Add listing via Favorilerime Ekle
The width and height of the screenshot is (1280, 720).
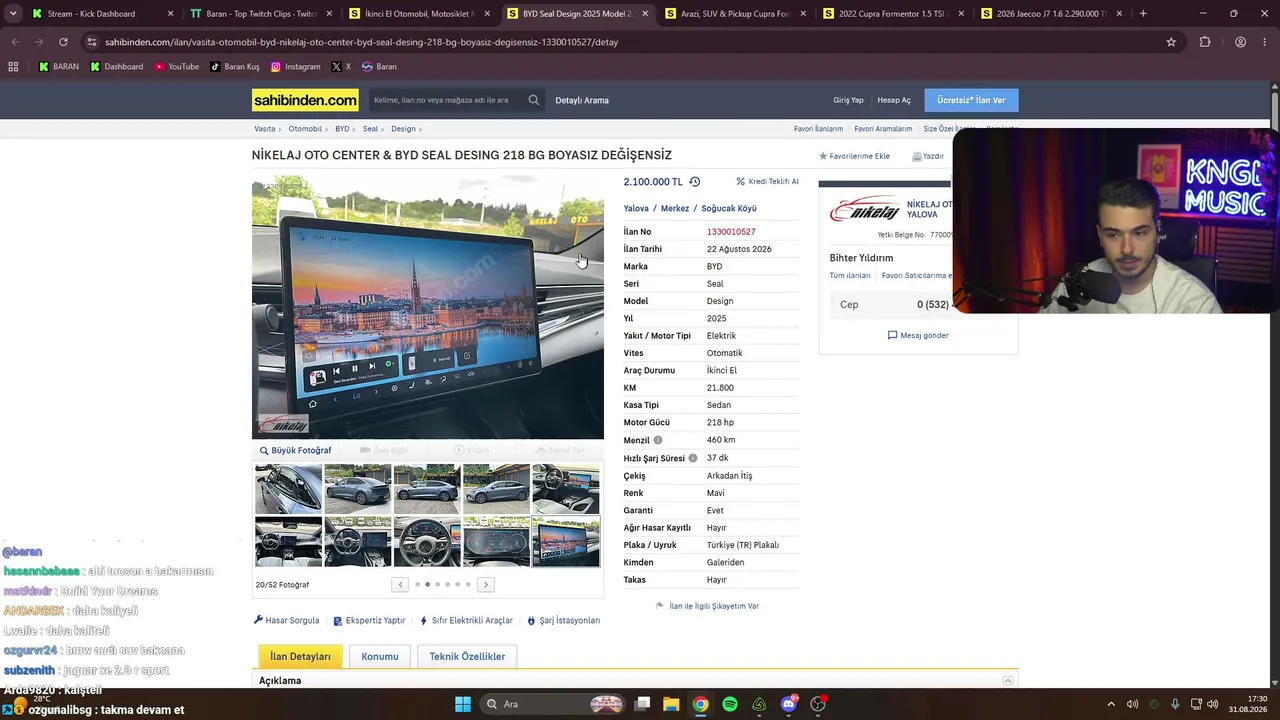[x=854, y=156]
